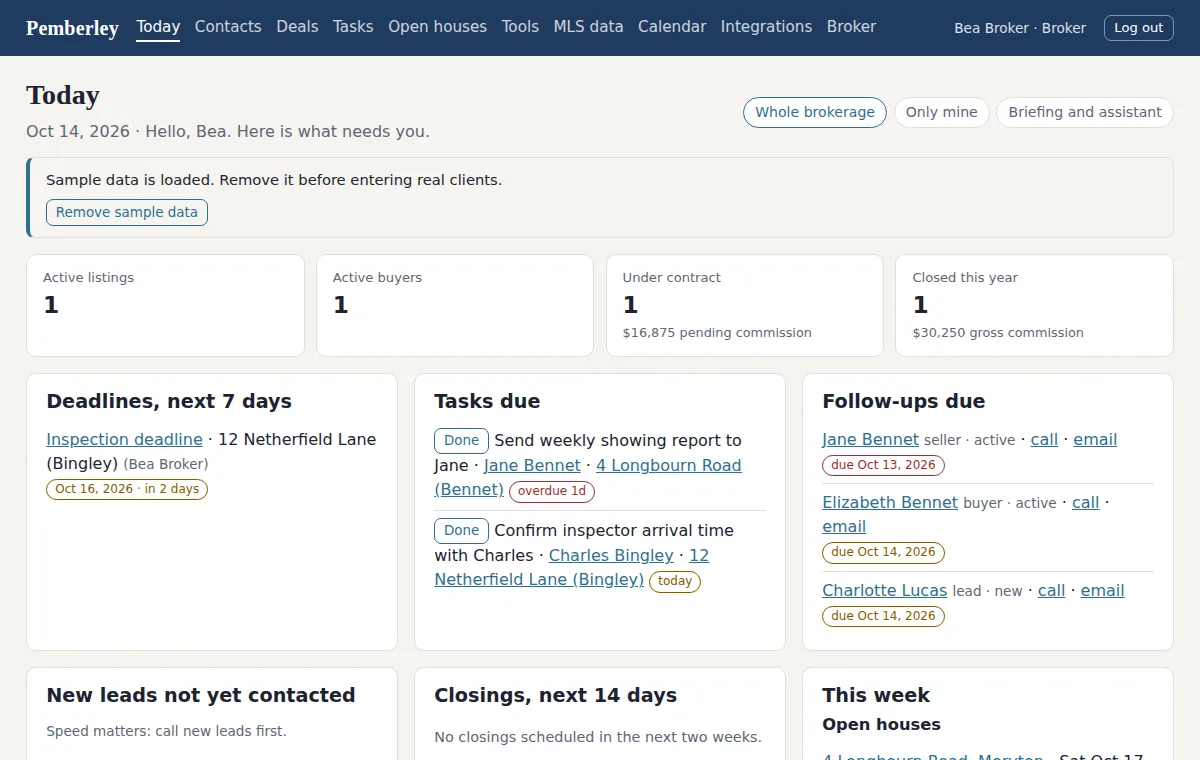Open the Tools menu item
The image size is (1200, 760).
pyautogui.click(x=520, y=27)
